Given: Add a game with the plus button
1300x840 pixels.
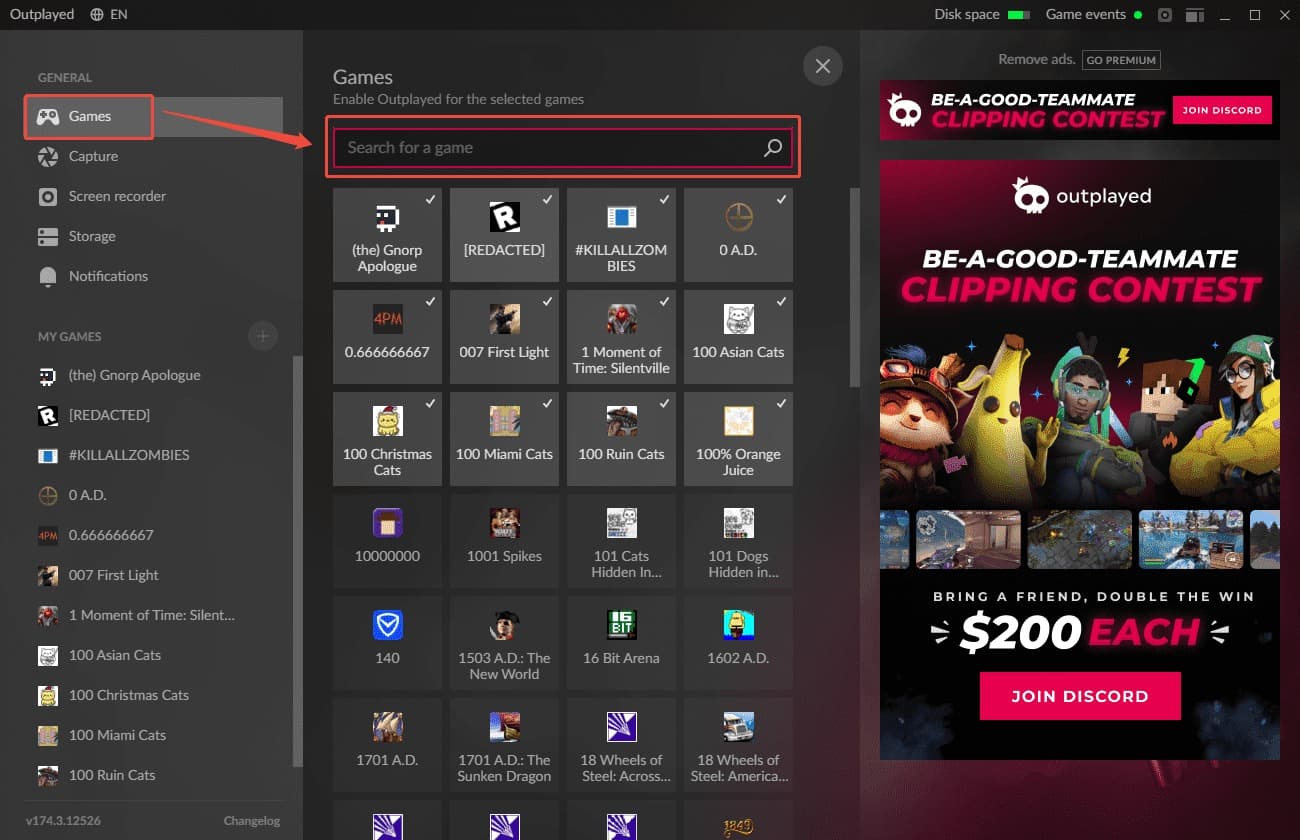Looking at the screenshot, I should point(263,336).
